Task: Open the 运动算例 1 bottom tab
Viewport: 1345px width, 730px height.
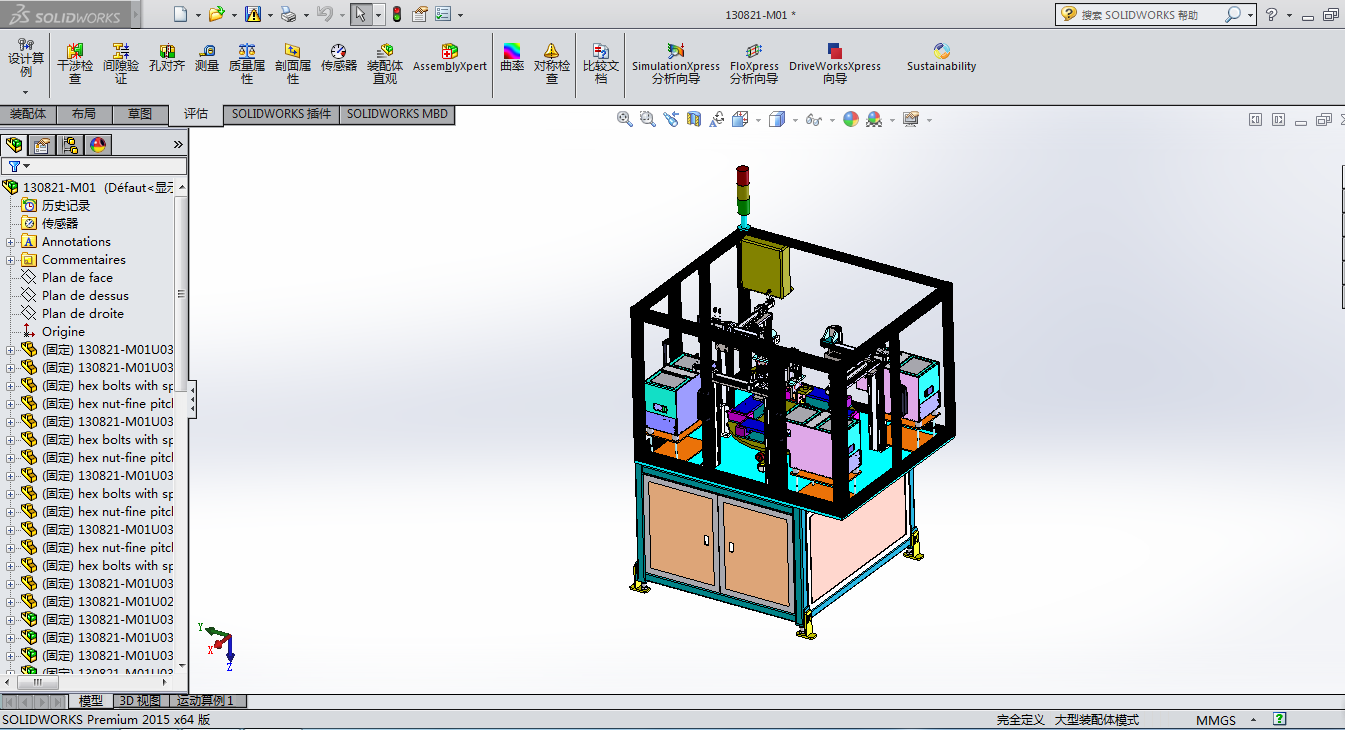Action: (x=205, y=701)
